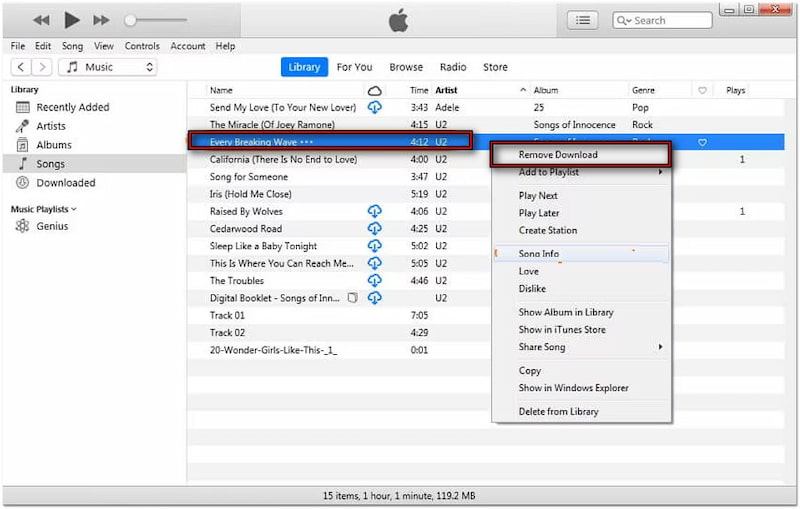The width and height of the screenshot is (800, 509).
Task: Open the Genius playlist
Action: pos(94,226)
